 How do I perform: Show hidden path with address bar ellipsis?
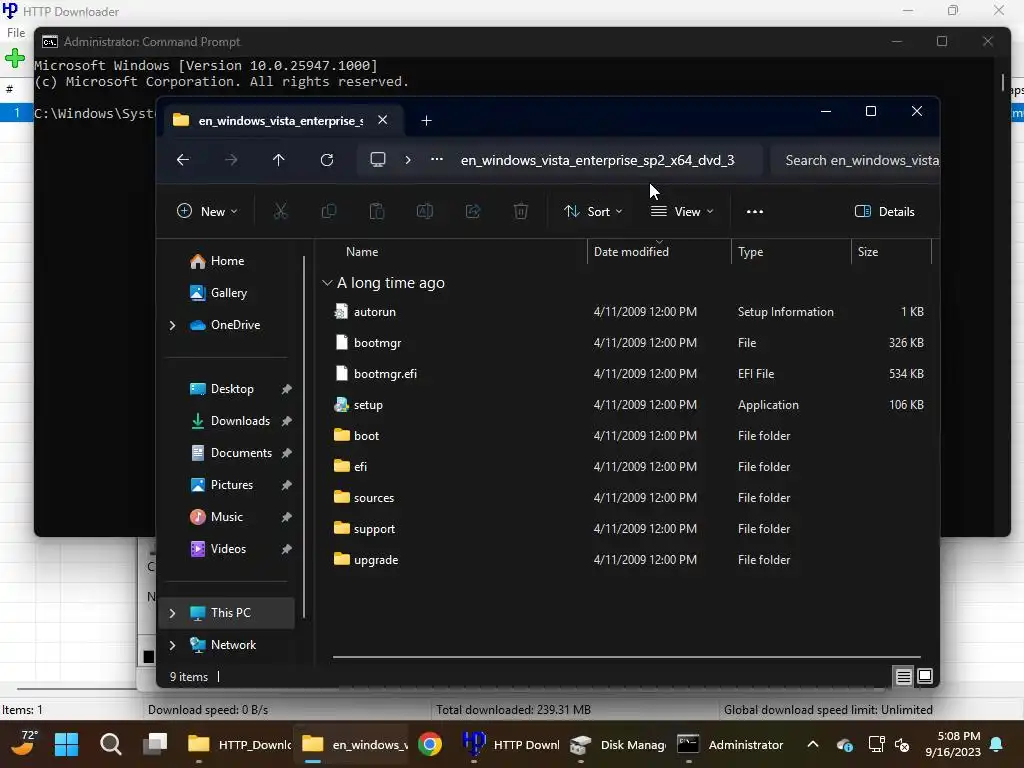437,159
